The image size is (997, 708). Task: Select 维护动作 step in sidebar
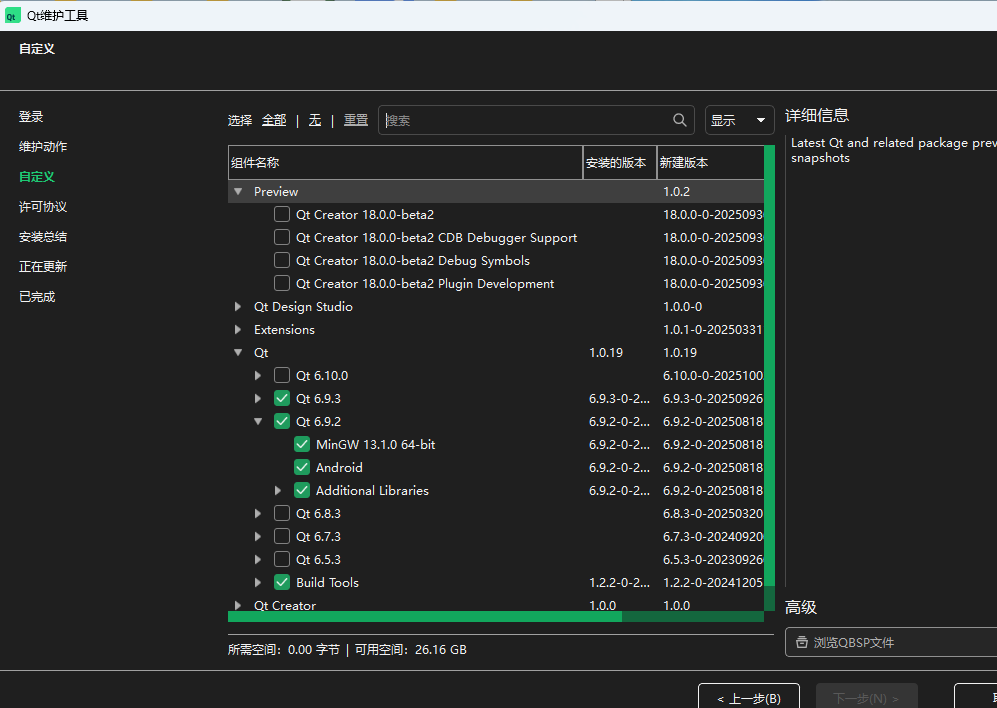pyautogui.click(x=43, y=146)
